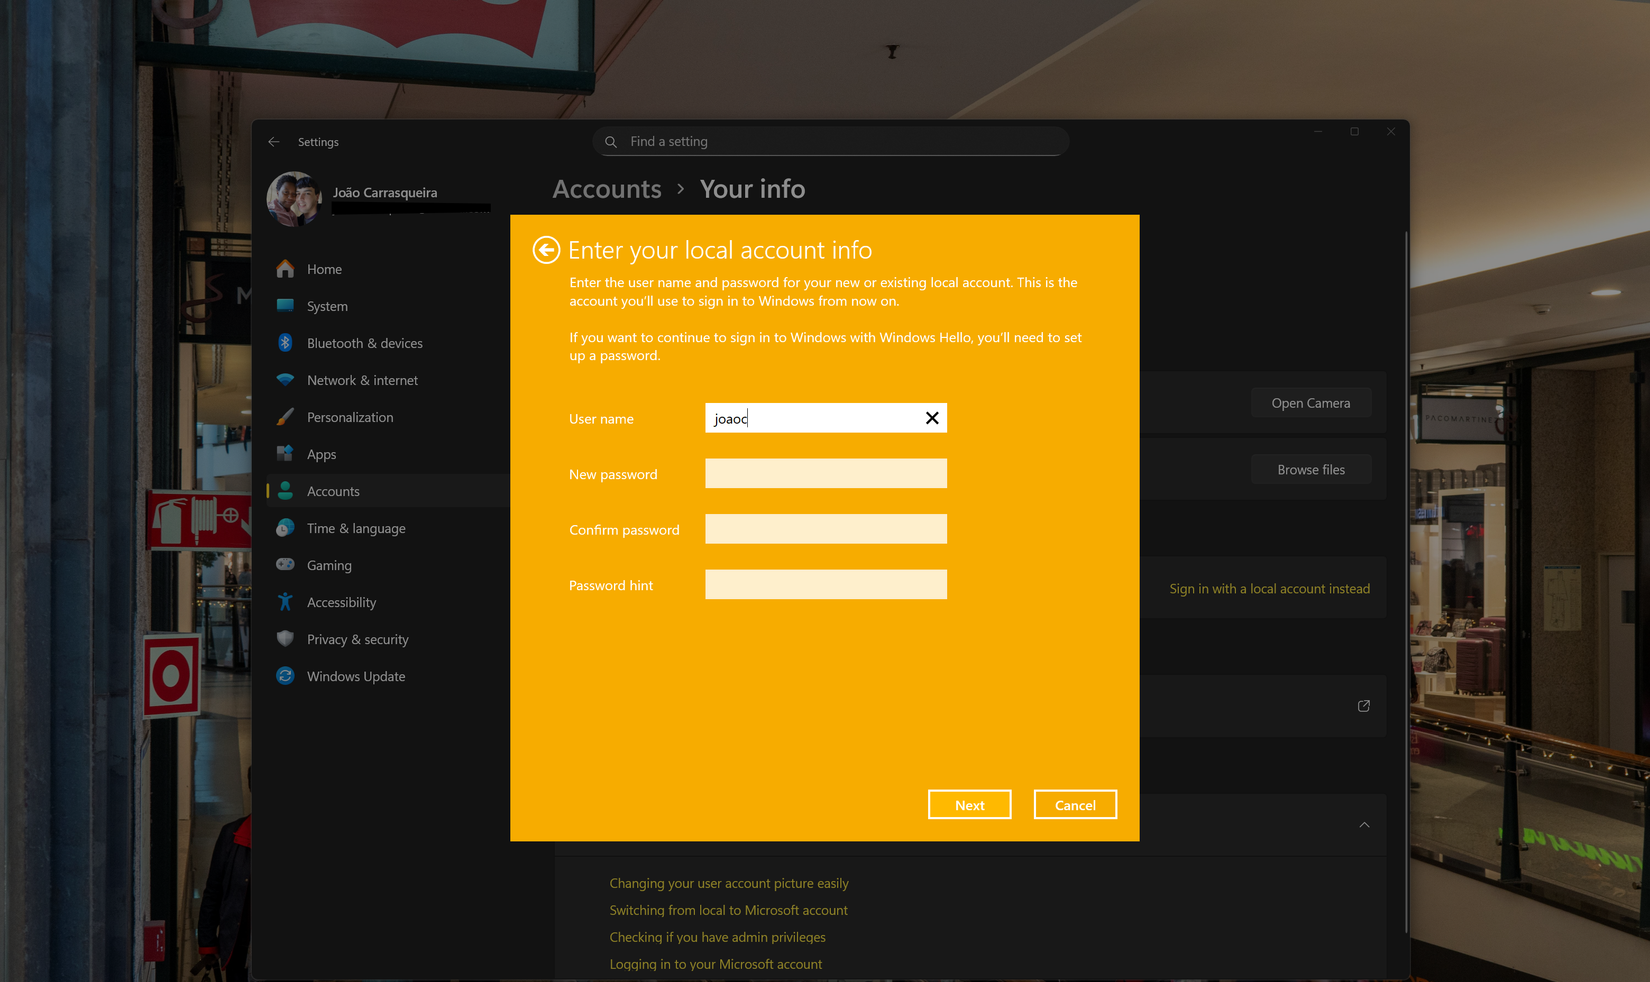This screenshot has width=1650, height=982.
Task: Open Accessibility settings icon
Action: pos(286,602)
